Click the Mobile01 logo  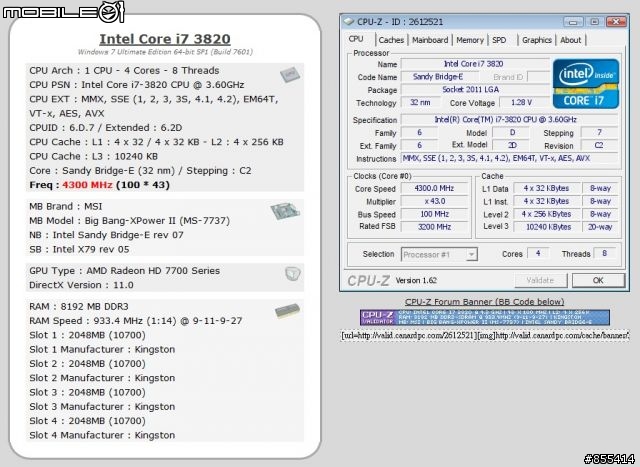tap(63, 12)
